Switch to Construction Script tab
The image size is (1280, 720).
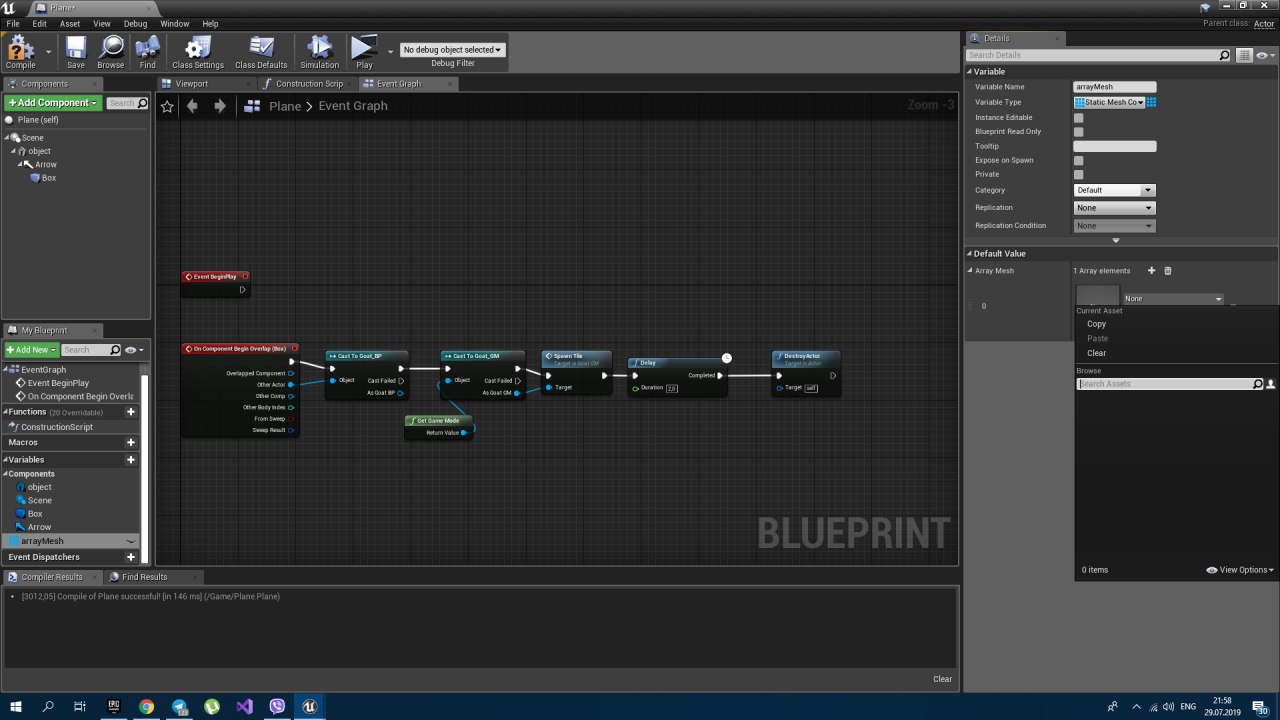(x=309, y=84)
